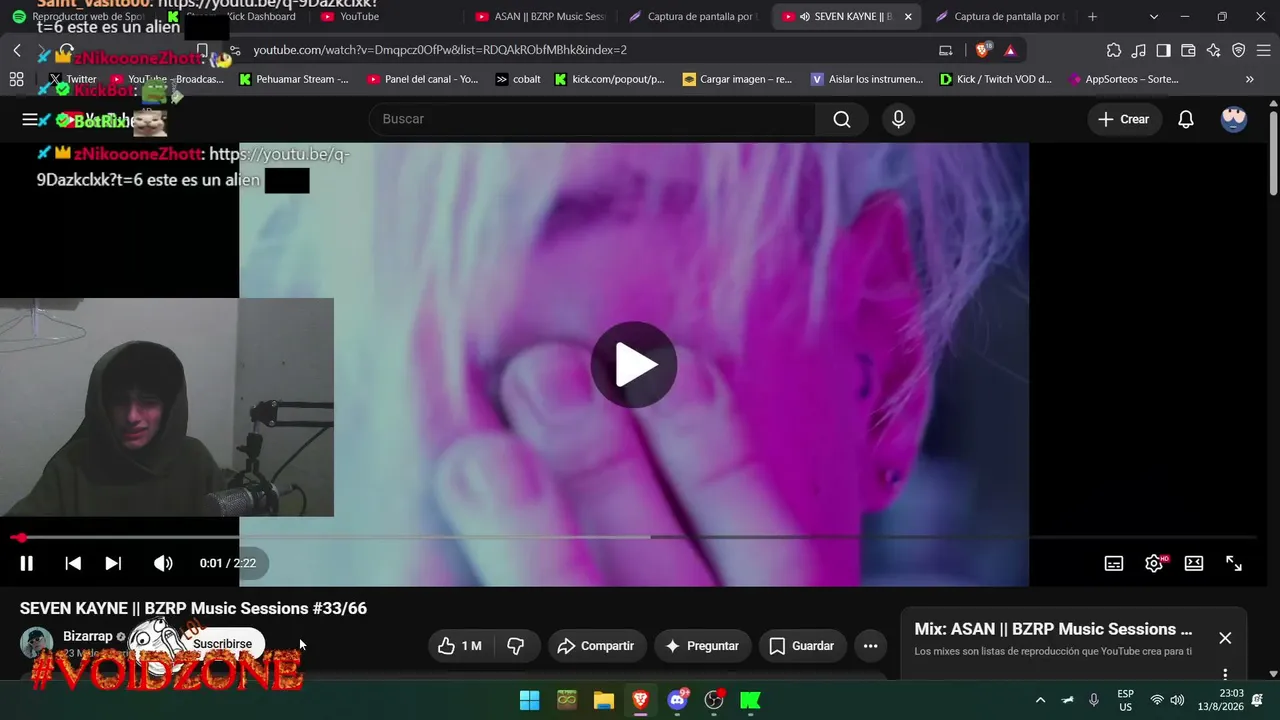Open the video player settings gear

pyautogui.click(x=1154, y=563)
